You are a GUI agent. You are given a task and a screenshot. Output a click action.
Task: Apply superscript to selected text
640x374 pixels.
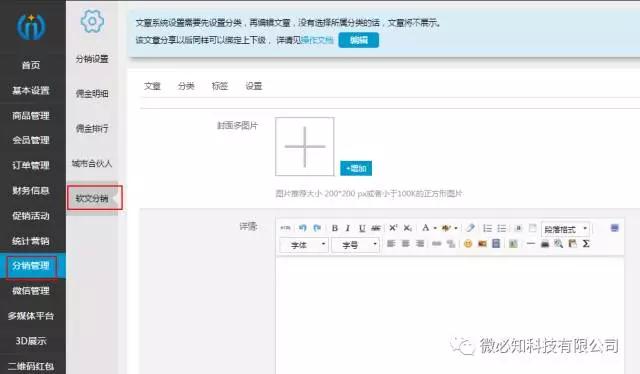pos(393,228)
